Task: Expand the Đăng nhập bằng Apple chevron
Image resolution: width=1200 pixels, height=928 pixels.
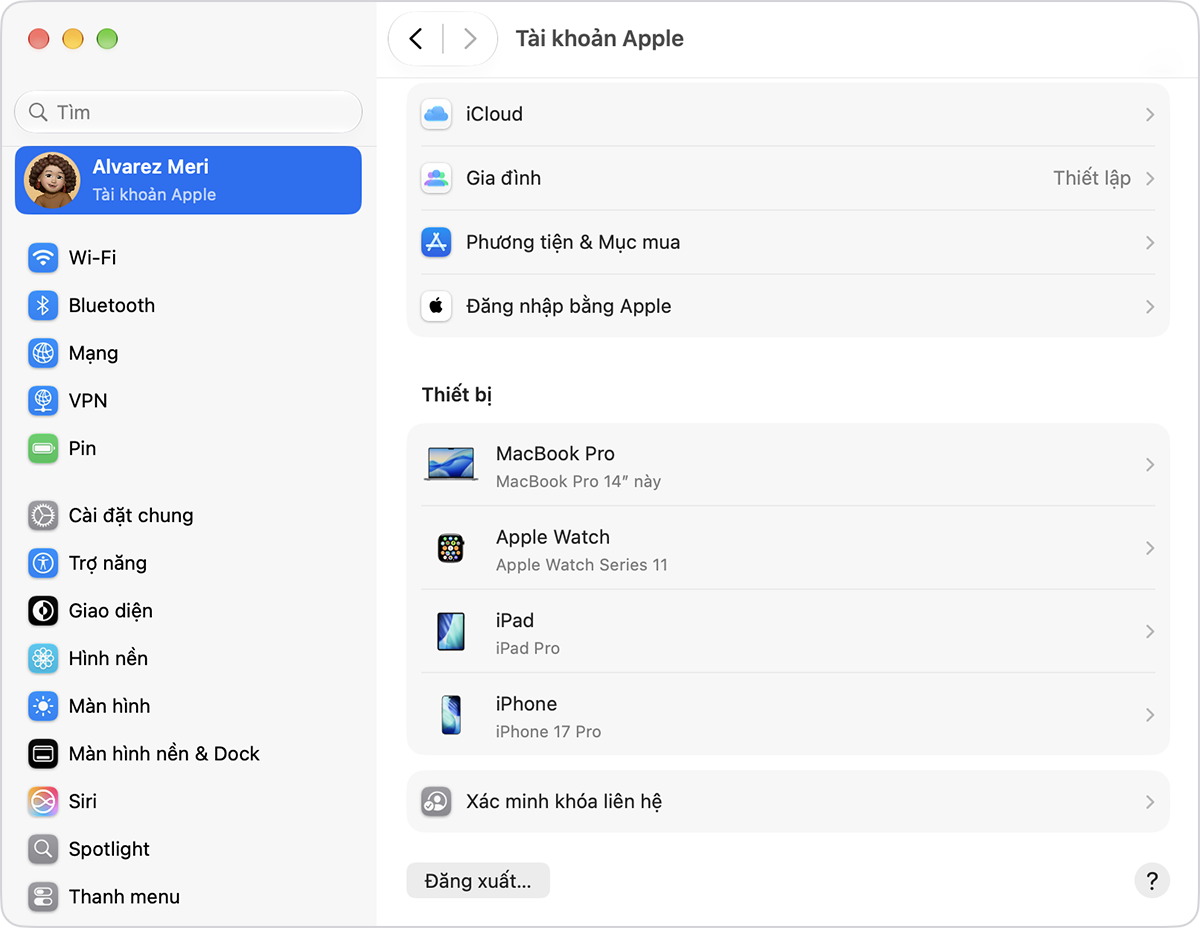Action: pos(1150,307)
